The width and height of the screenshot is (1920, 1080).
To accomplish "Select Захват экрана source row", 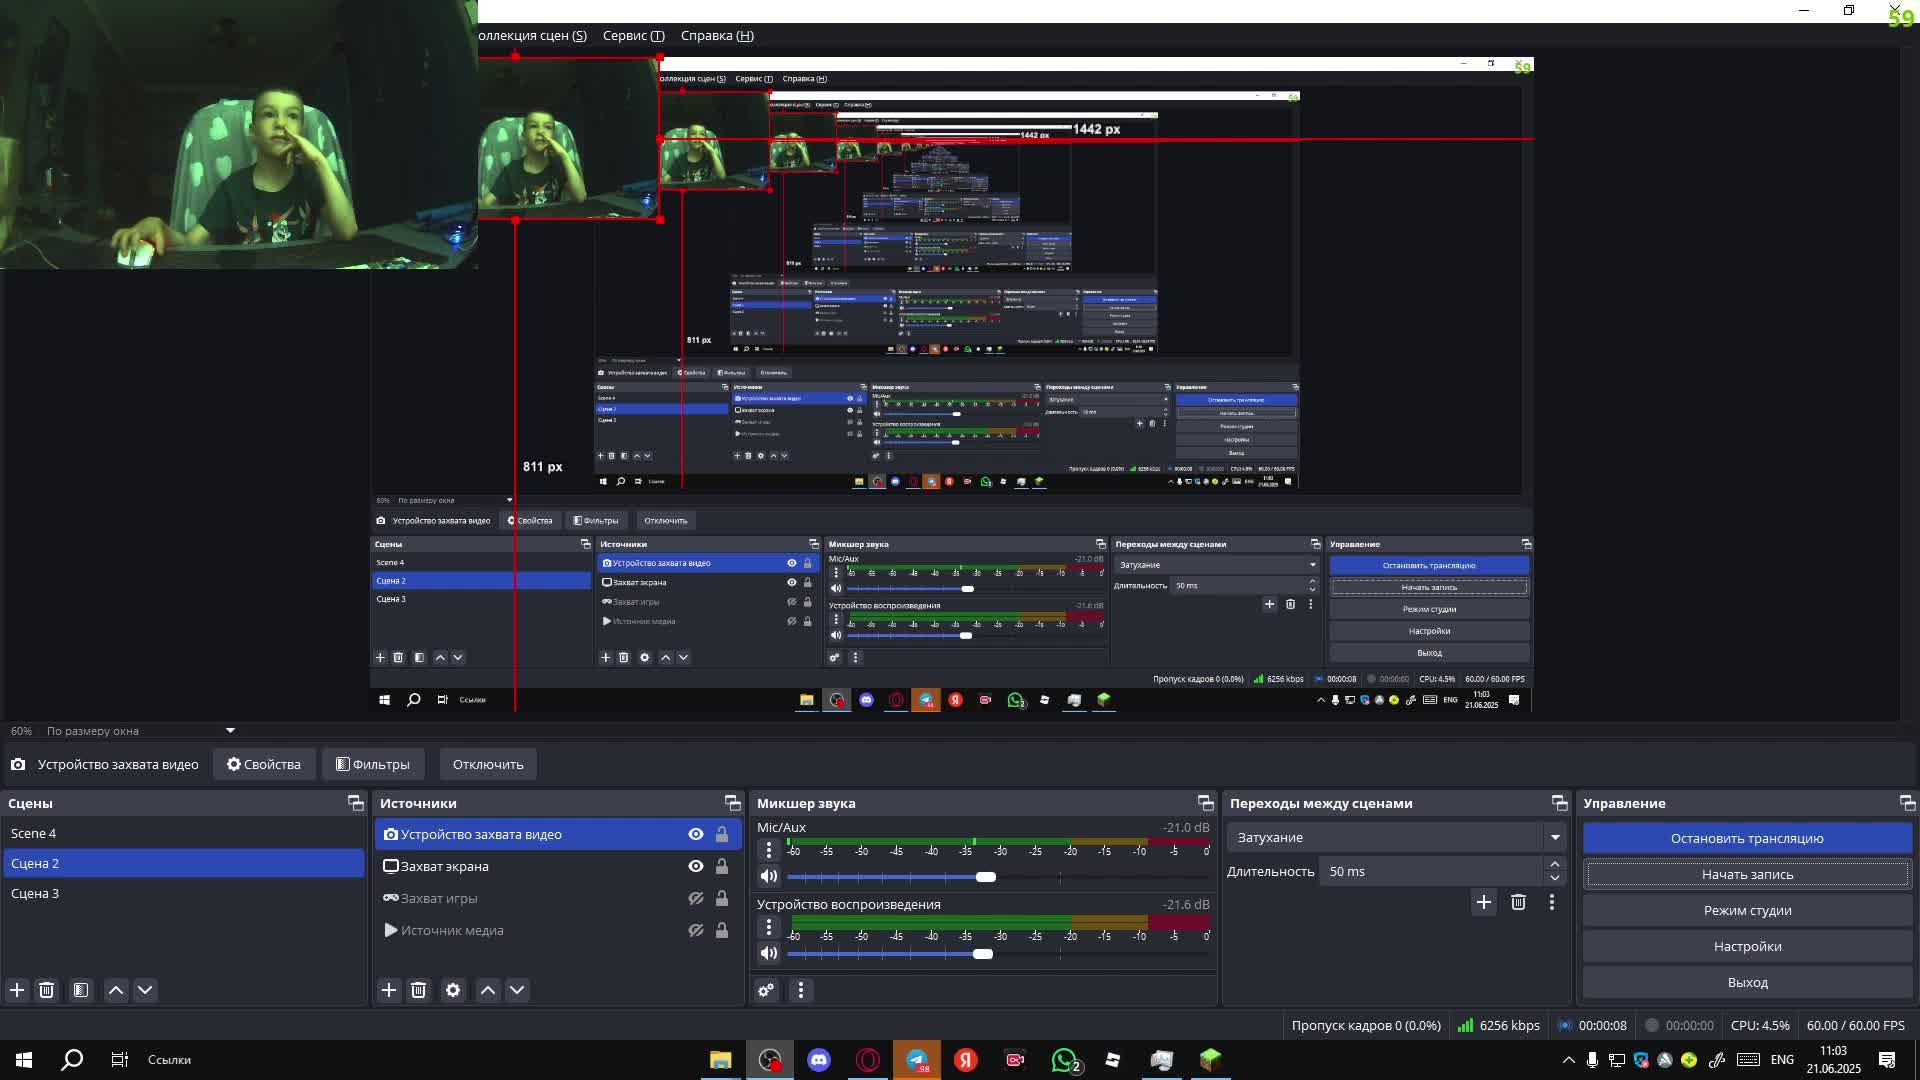I will pos(558,866).
